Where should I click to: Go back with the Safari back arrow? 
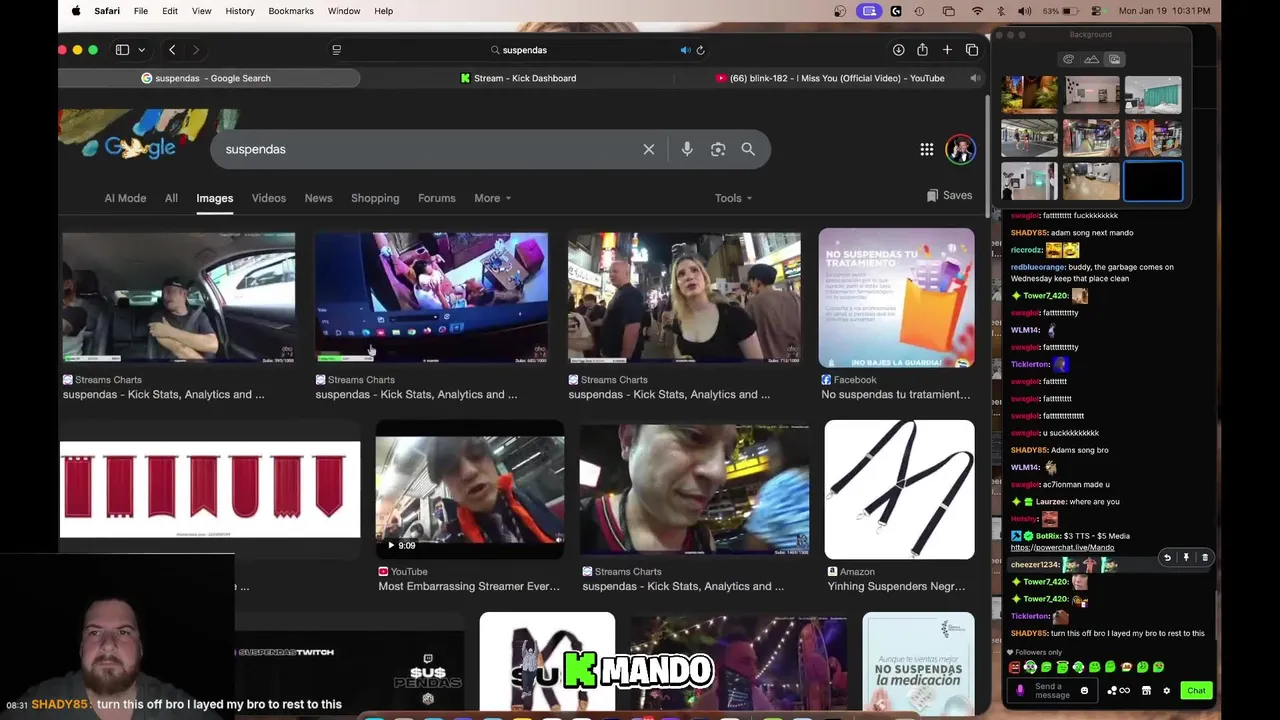point(172,50)
